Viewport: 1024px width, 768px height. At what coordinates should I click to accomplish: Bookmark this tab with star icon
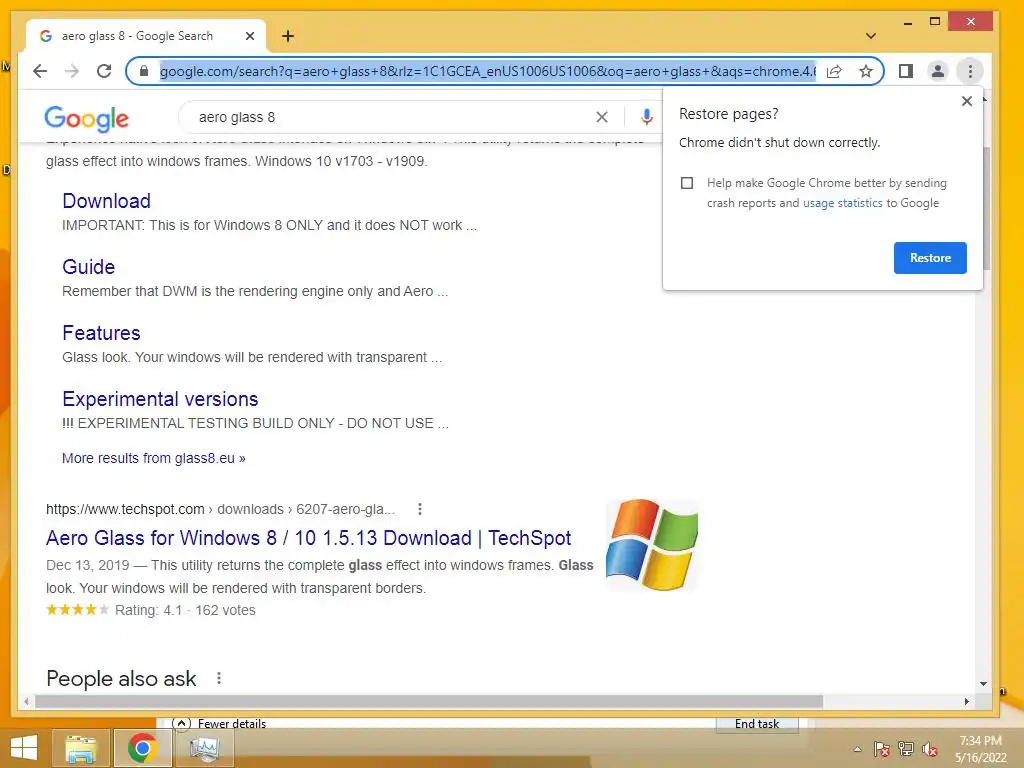[866, 71]
